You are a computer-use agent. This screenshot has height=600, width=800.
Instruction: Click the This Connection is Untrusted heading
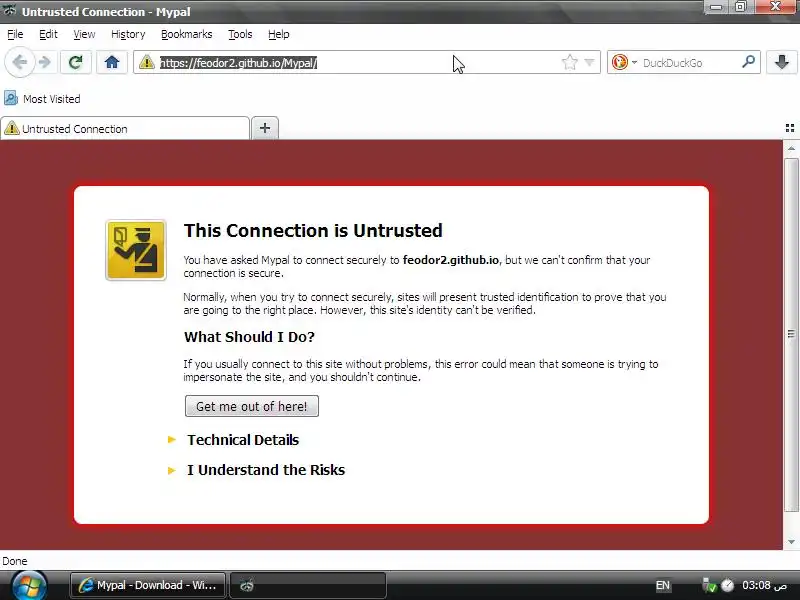313,231
